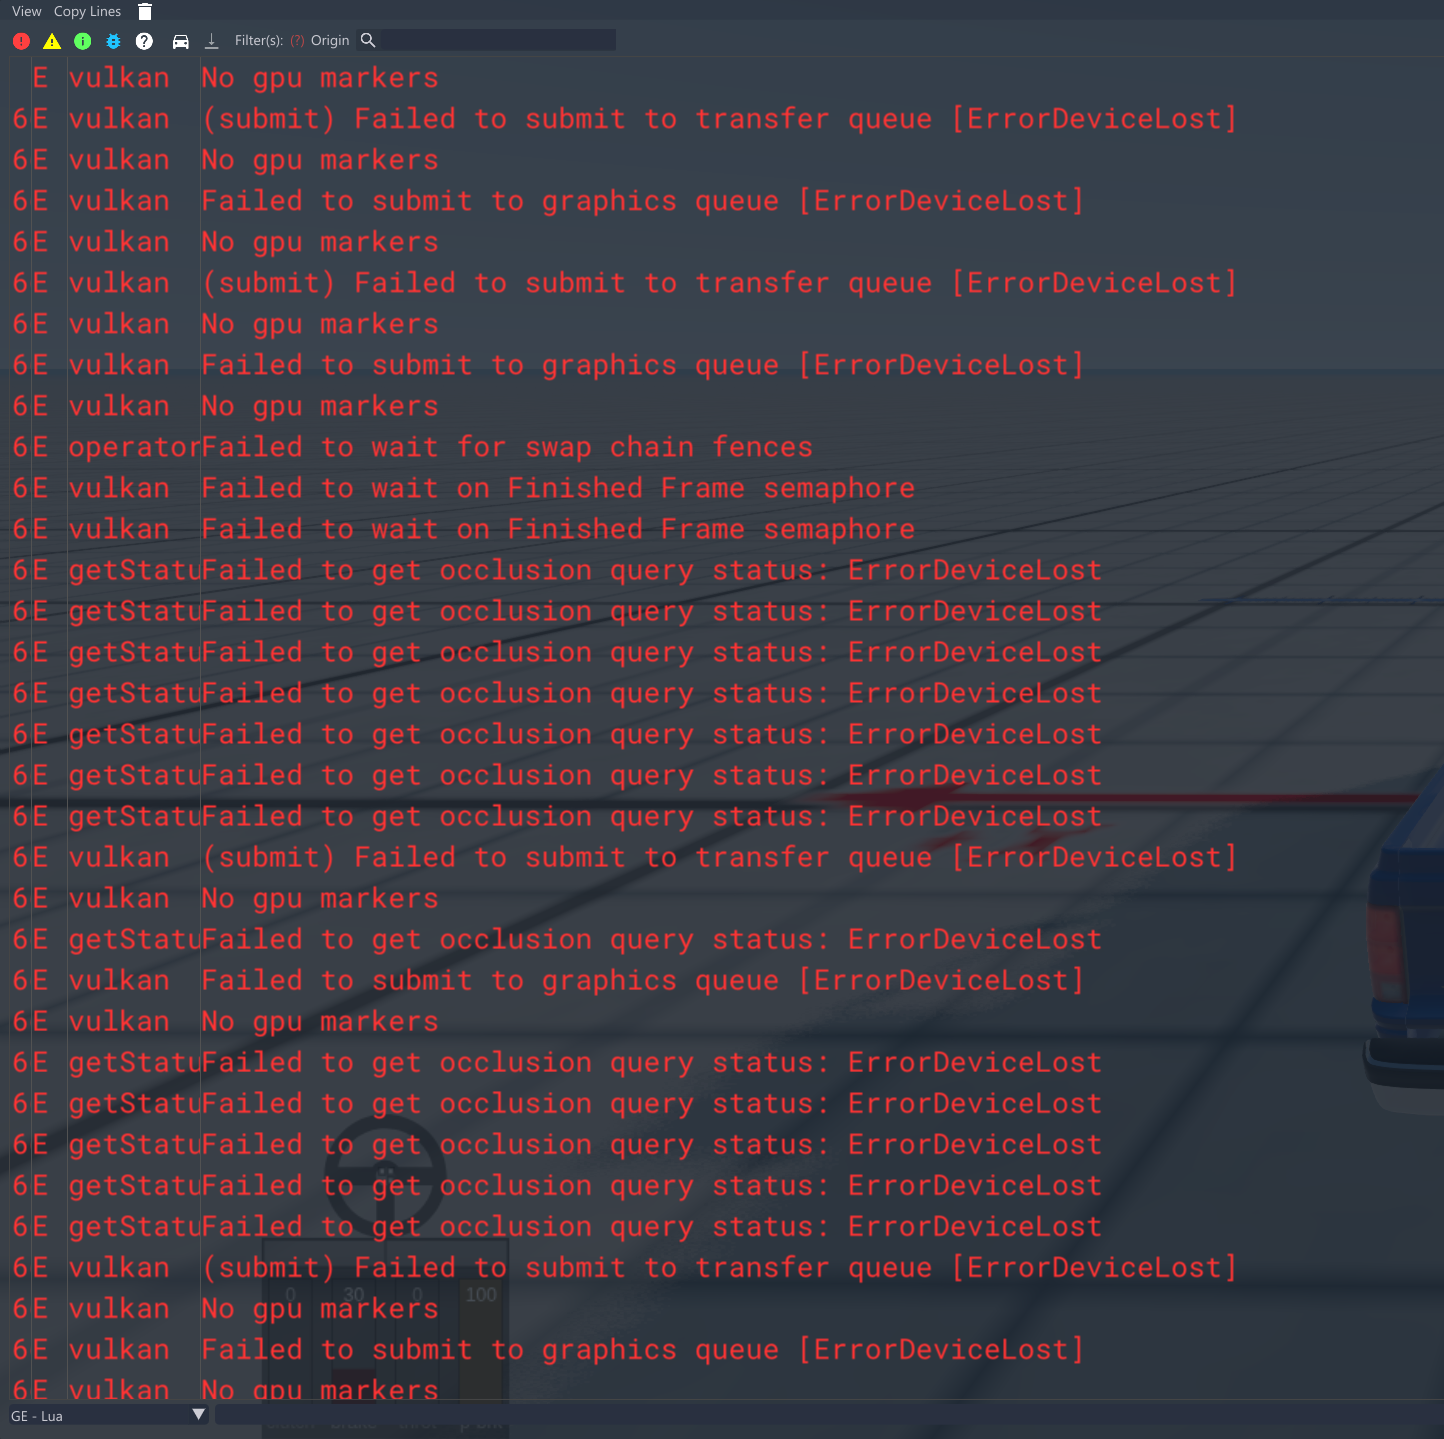Click the car icon in the console toolbar
1444x1439 pixels.
point(181,41)
